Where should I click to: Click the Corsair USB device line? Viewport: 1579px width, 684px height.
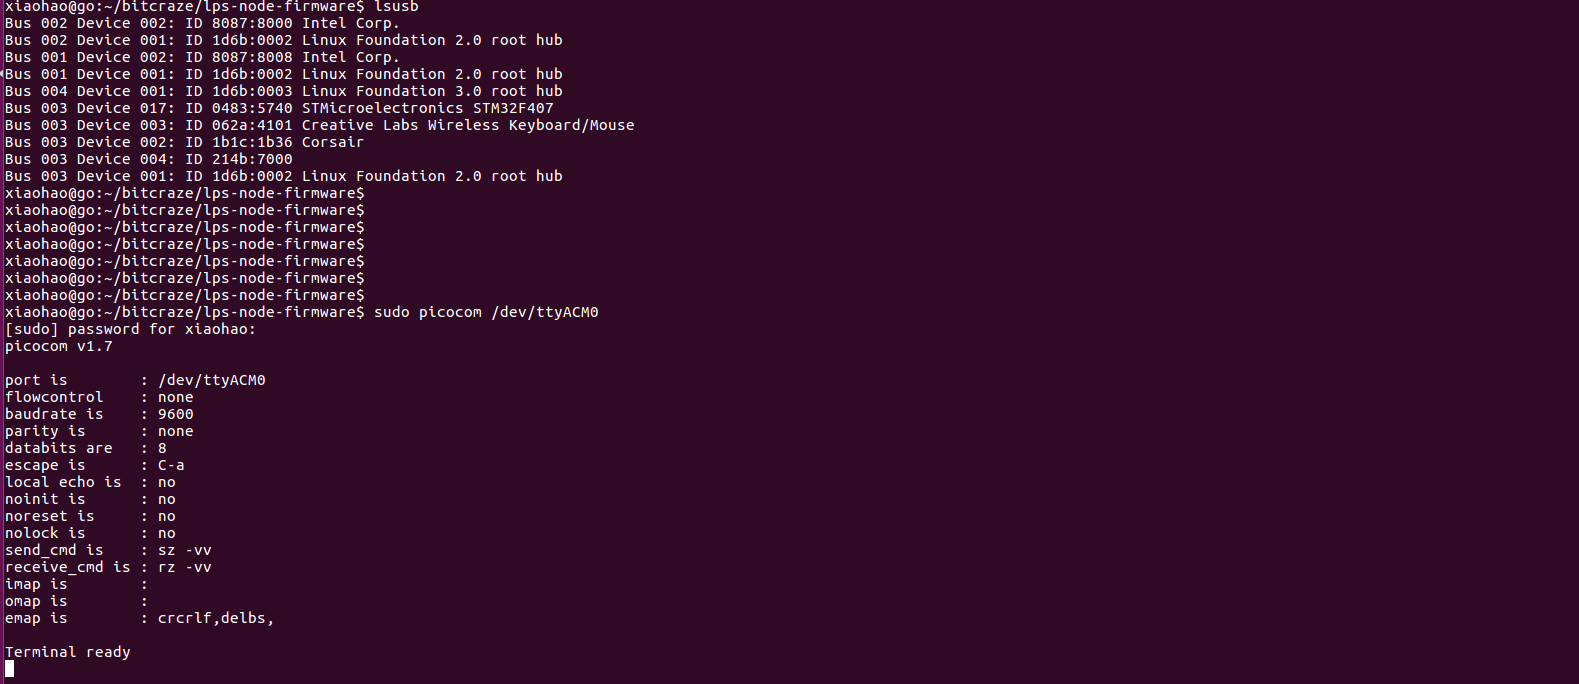coord(184,142)
